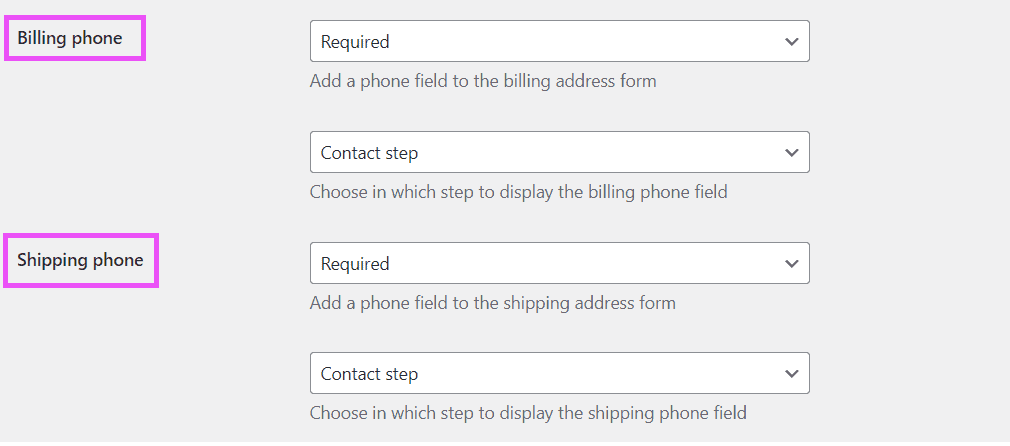The width and height of the screenshot is (1010, 446).
Task: Click the 'Required' value text beside Shipping phone
Action: (x=355, y=264)
